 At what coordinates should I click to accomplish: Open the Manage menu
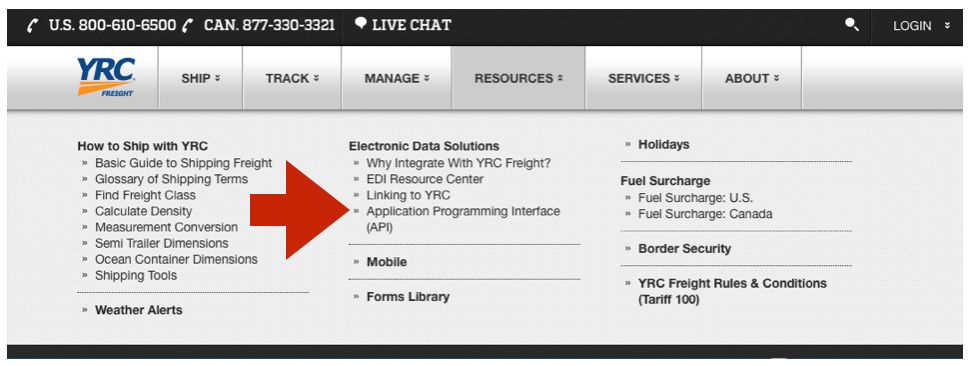[397, 79]
